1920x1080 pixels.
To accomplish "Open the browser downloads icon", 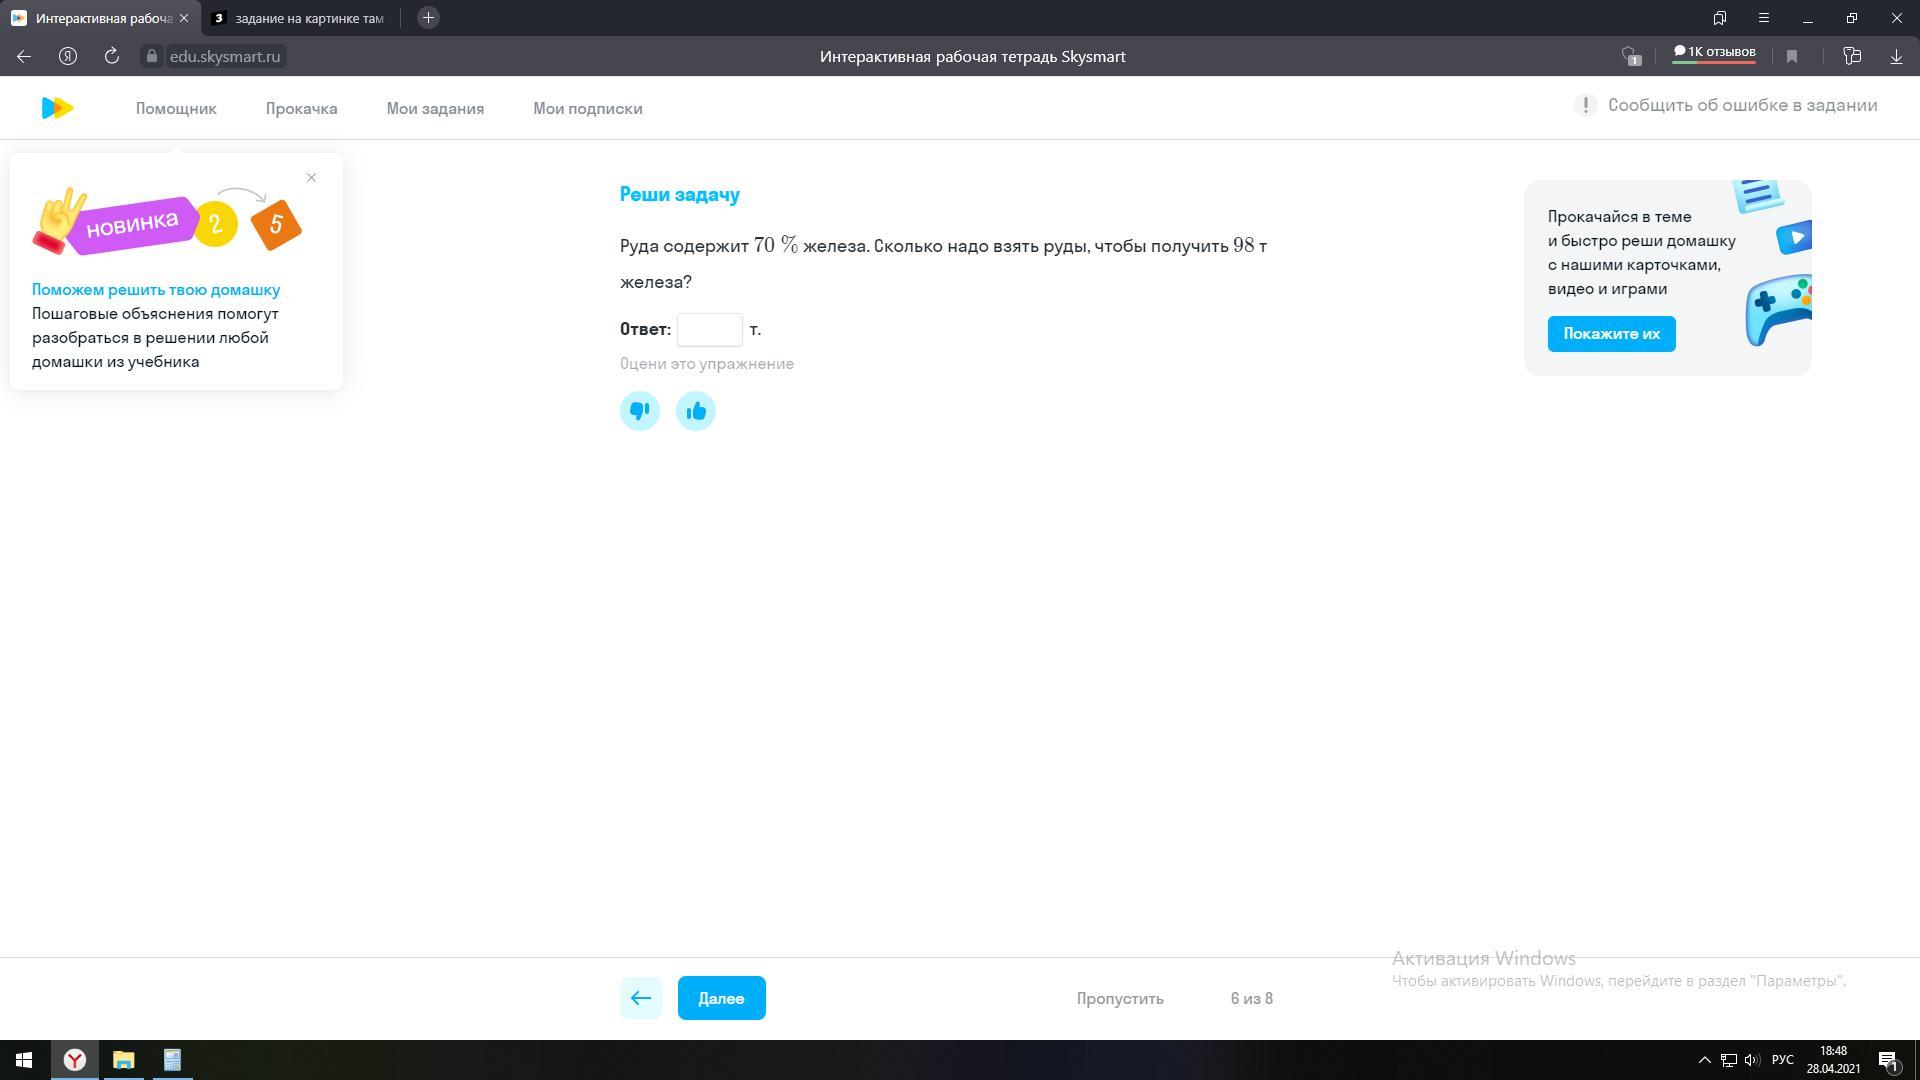I will [x=1896, y=57].
